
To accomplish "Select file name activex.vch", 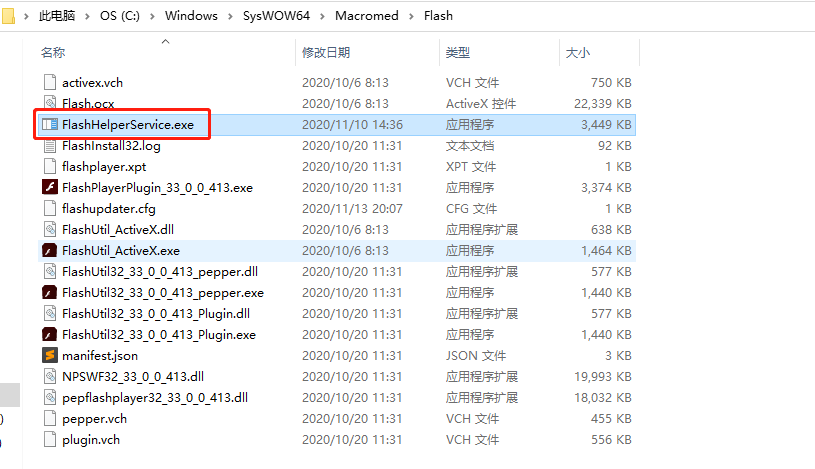I will pos(93,83).
